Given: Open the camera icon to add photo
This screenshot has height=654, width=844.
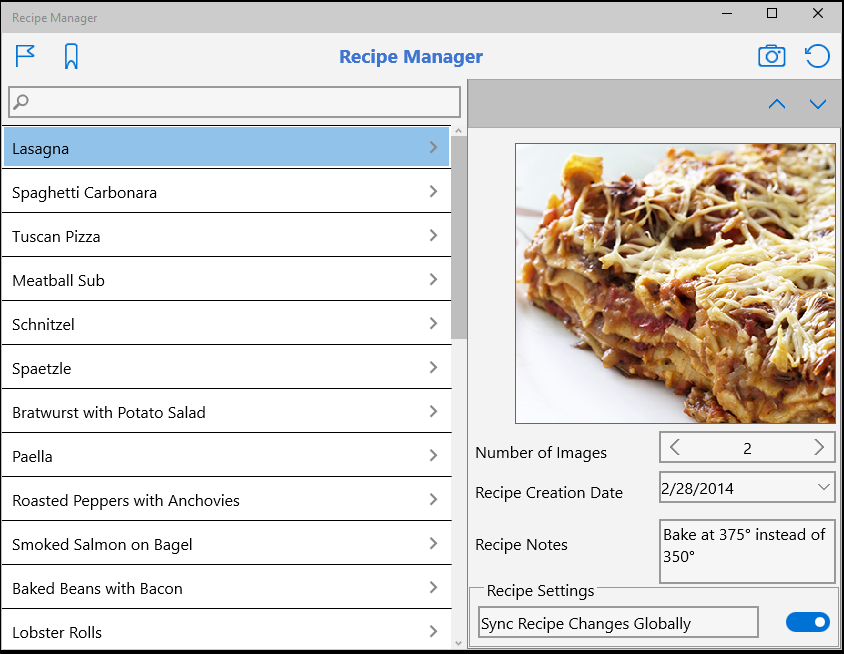Looking at the screenshot, I should pyautogui.click(x=771, y=56).
